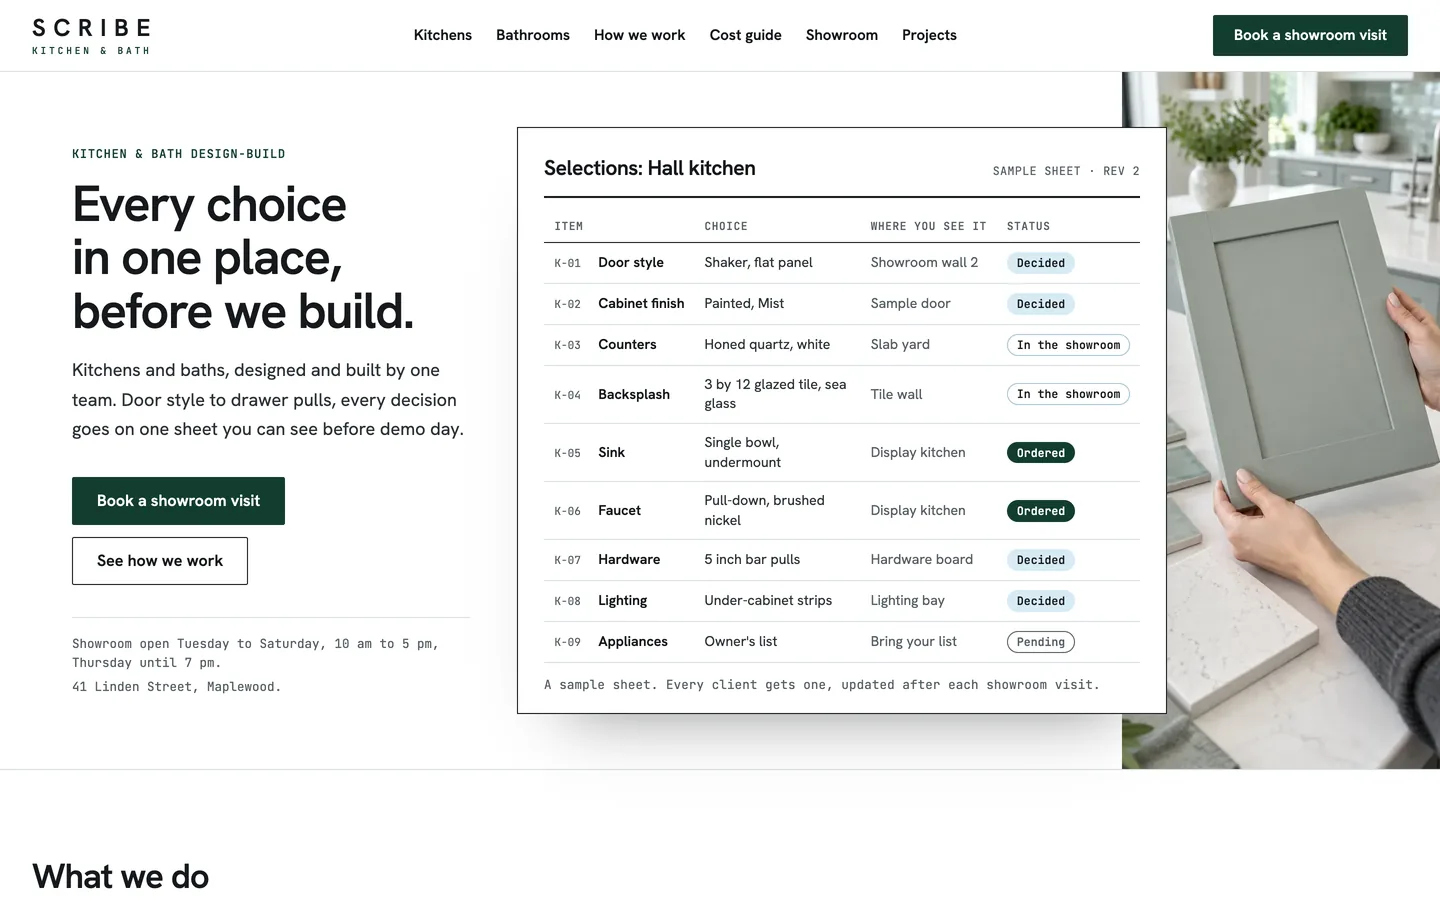The height and width of the screenshot is (900, 1440).
Task: Click the "Door style" item name
Action: pos(631,262)
